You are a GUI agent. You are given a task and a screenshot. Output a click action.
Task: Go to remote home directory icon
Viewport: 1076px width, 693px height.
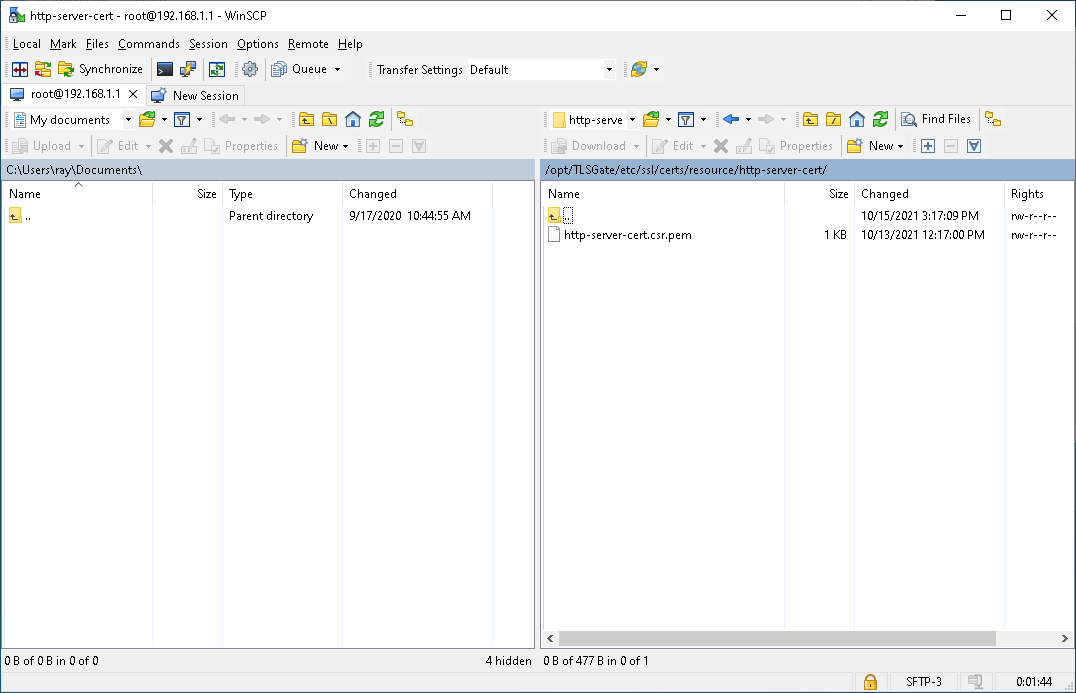pos(856,119)
